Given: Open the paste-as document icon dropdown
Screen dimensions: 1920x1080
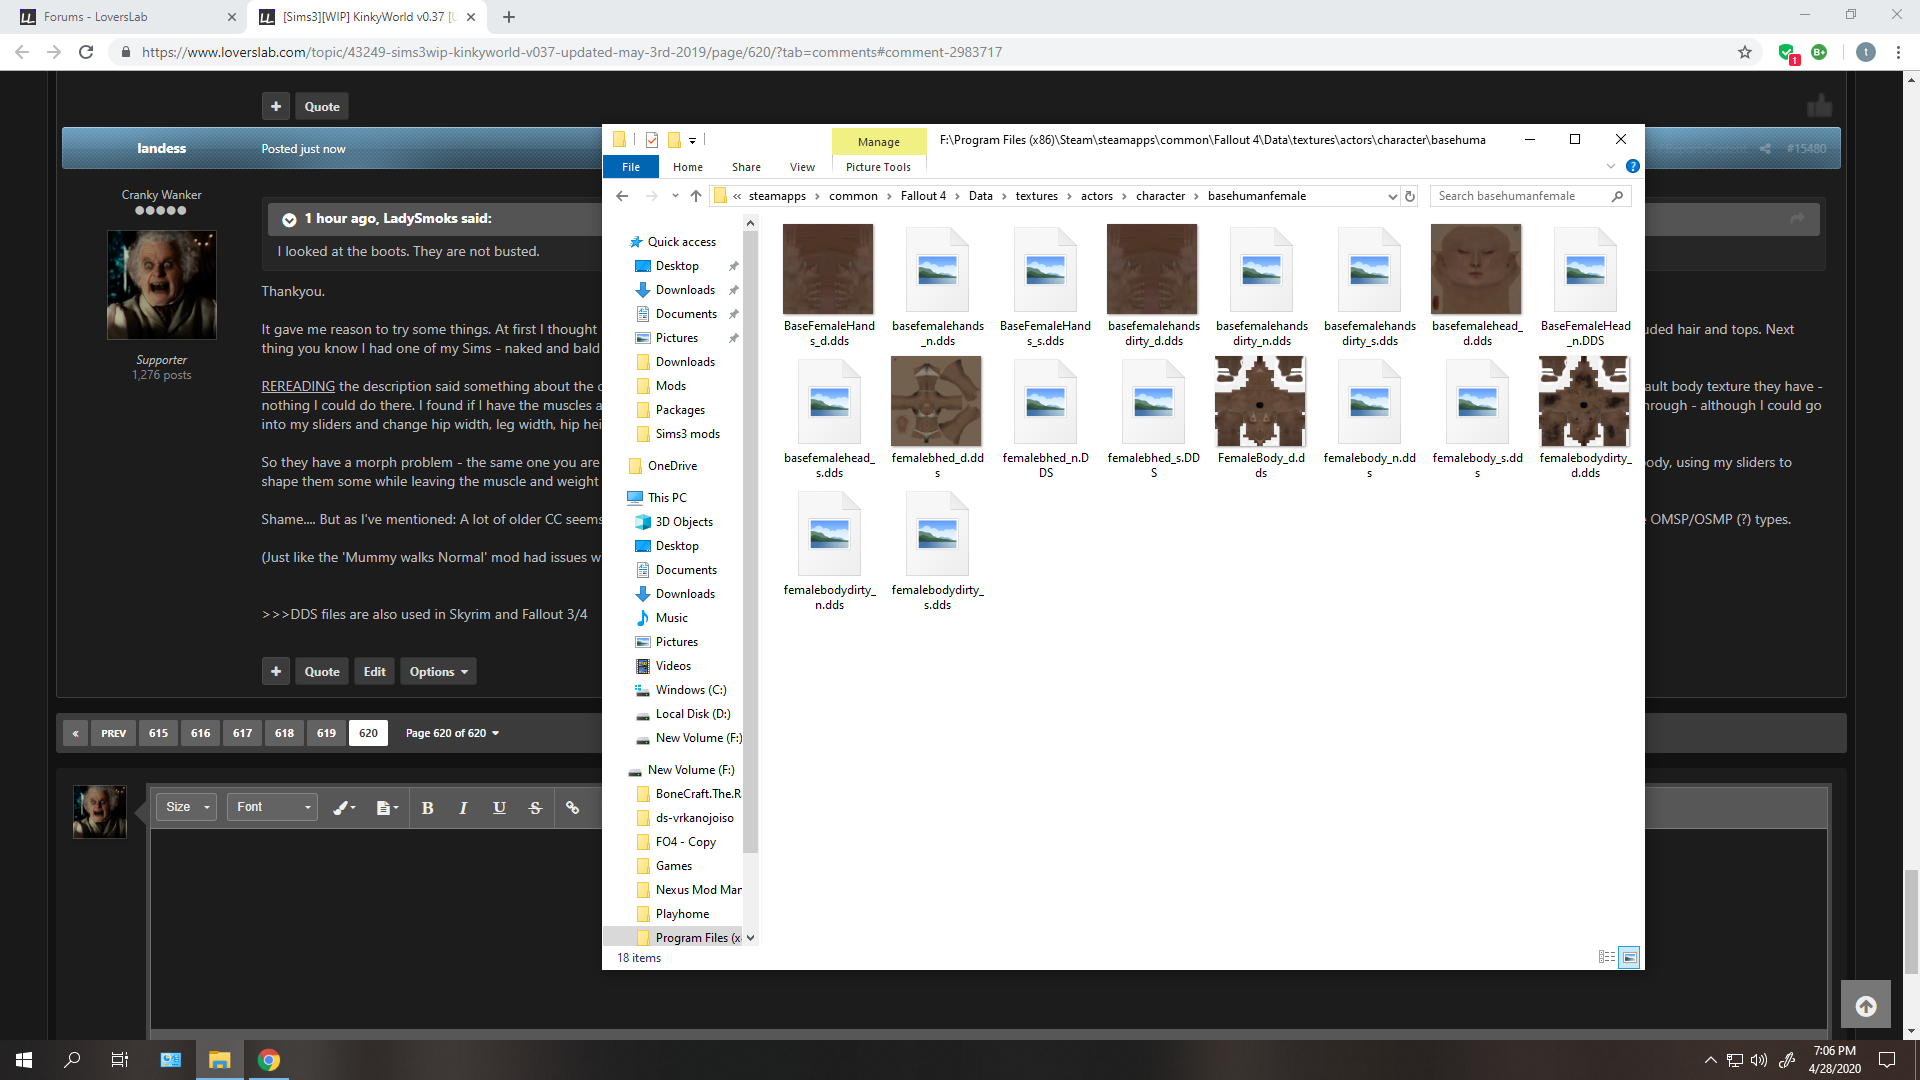Looking at the screenshot, I should (x=387, y=808).
